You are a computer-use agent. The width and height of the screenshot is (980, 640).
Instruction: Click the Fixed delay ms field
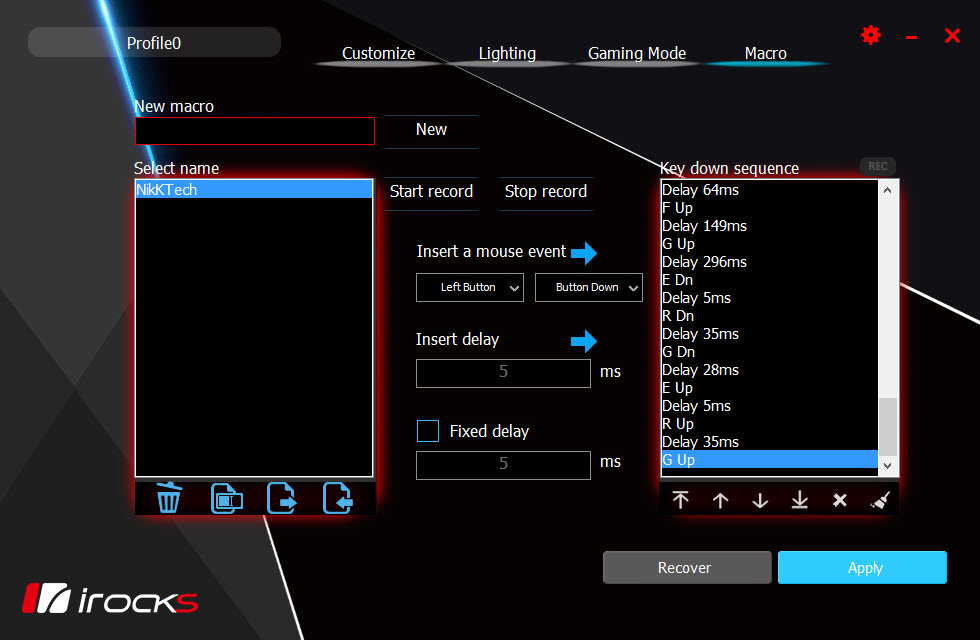pos(503,464)
